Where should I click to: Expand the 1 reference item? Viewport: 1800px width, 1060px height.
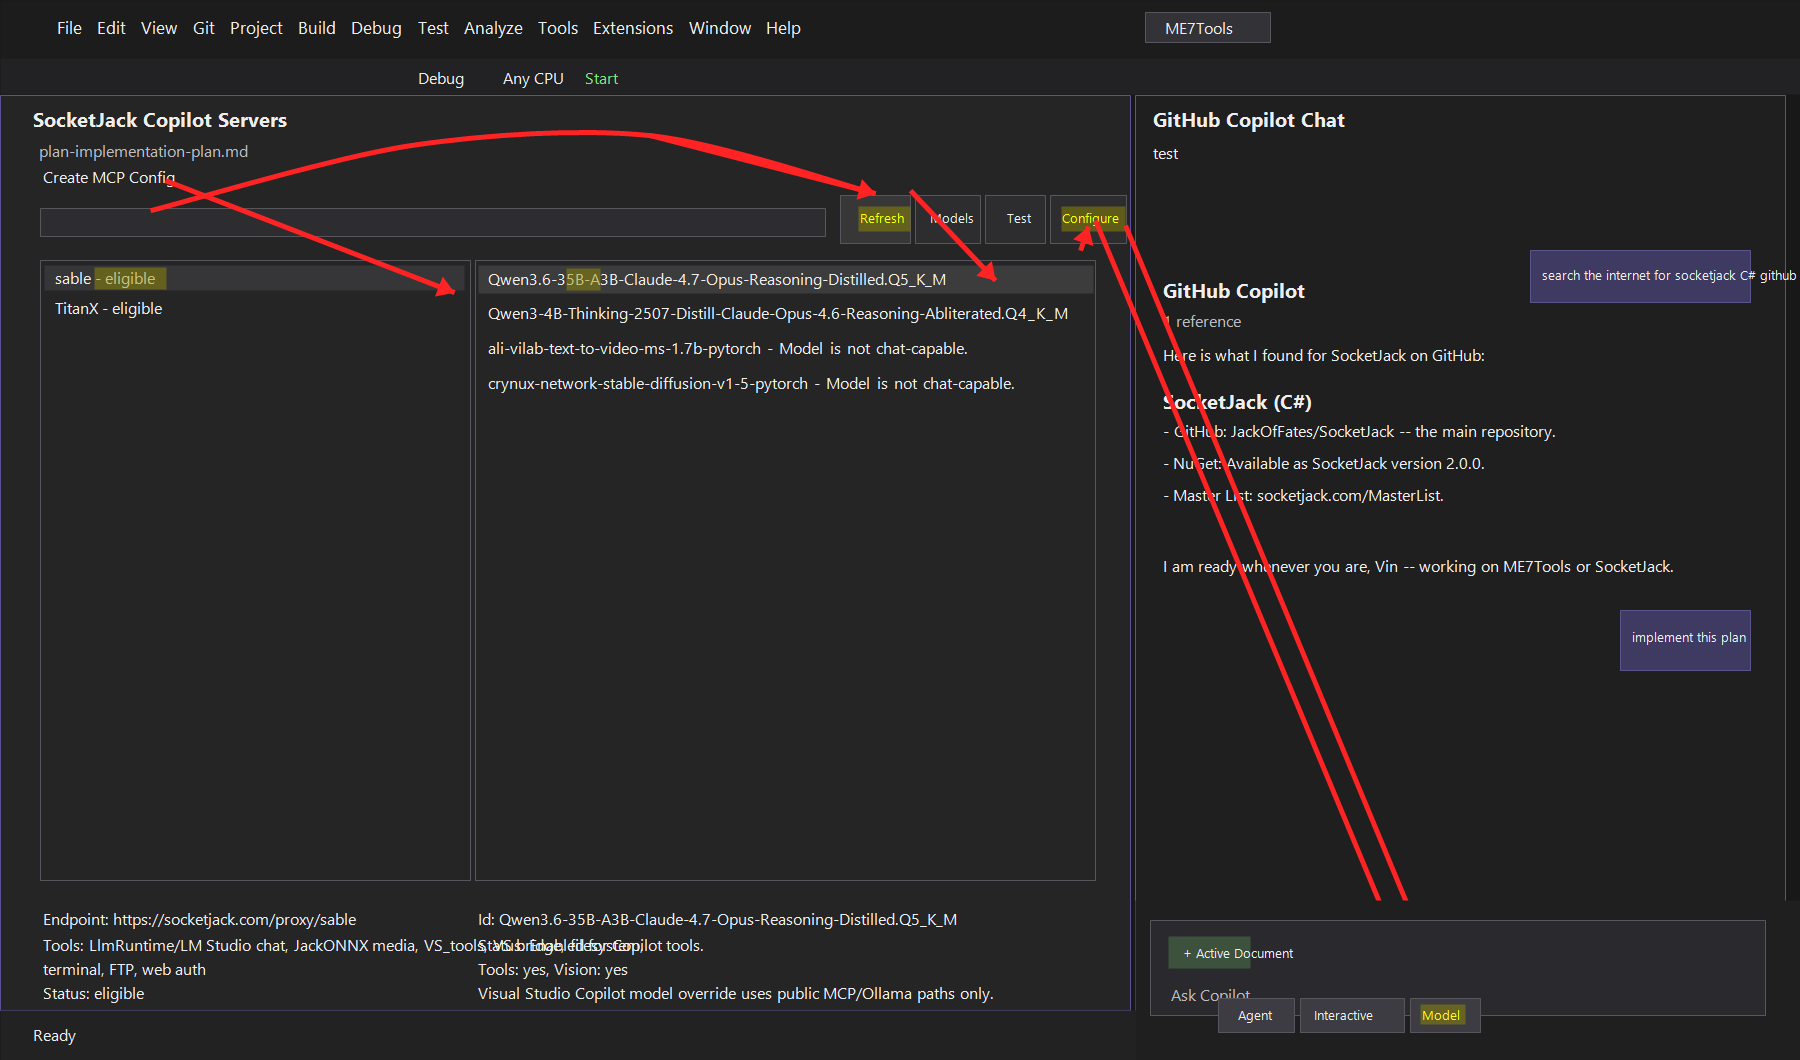click(x=1202, y=321)
